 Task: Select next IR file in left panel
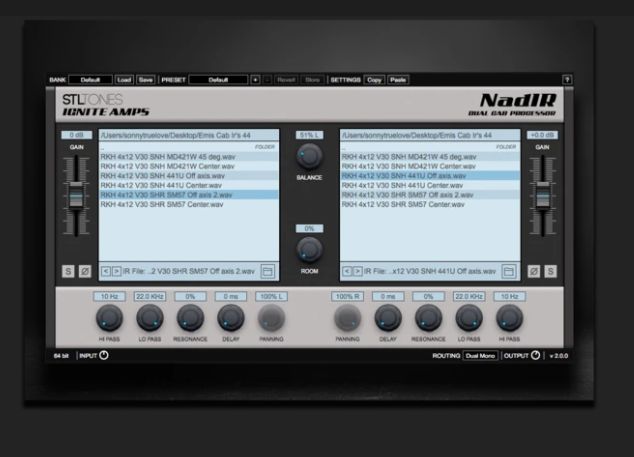point(116,271)
